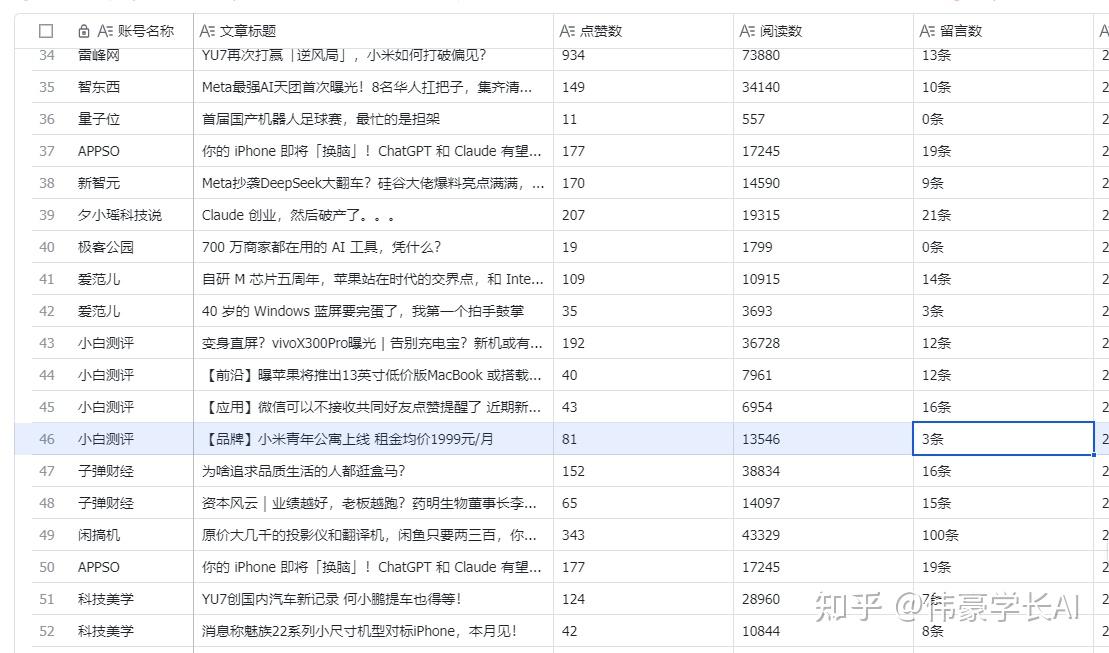The width and height of the screenshot is (1109, 653).
Task: Select the reads cell 43329
Action: coord(761,535)
